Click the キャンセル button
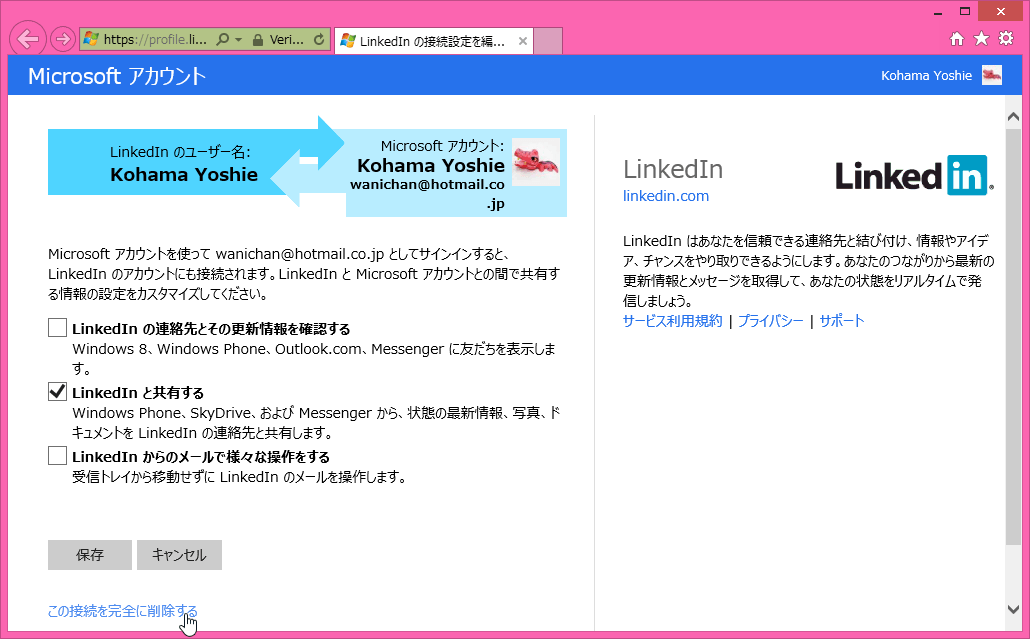1030x639 pixels. pyautogui.click(x=179, y=555)
